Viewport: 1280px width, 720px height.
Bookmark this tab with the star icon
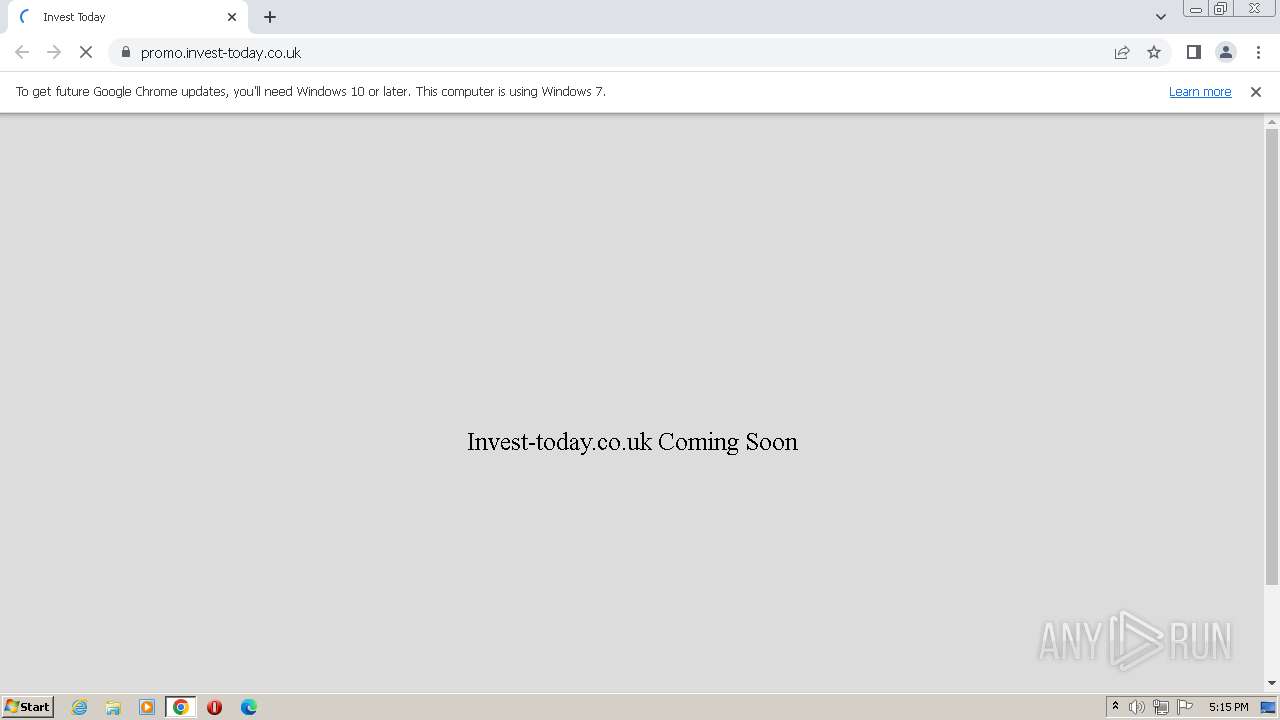coord(1154,52)
